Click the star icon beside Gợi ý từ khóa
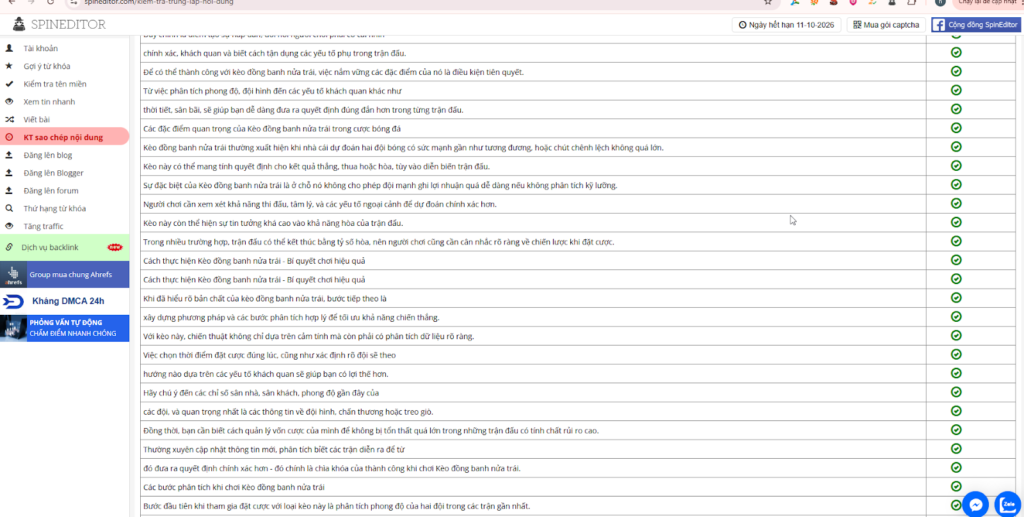 9,66
